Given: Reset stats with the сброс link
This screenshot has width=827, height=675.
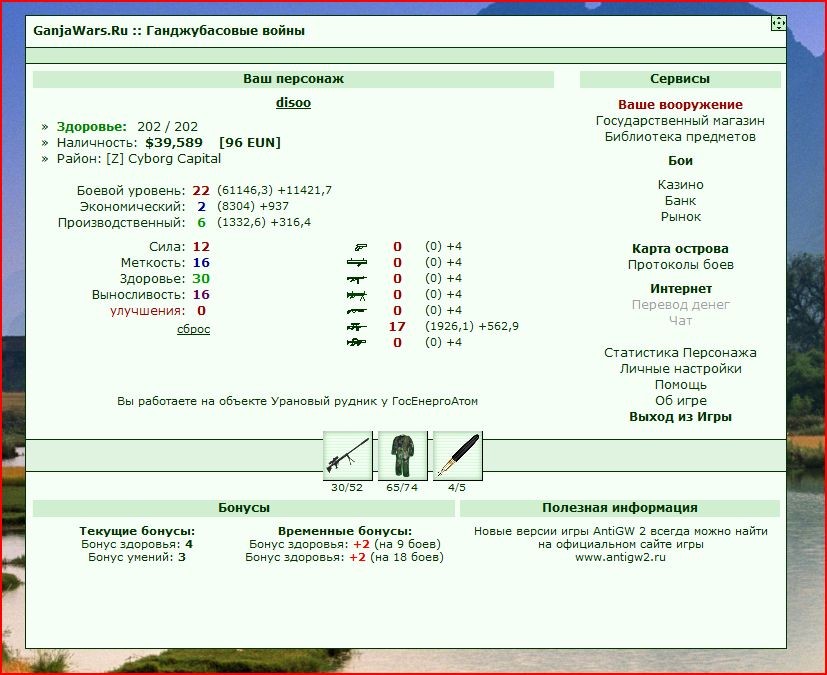Looking at the screenshot, I should (194, 329).
